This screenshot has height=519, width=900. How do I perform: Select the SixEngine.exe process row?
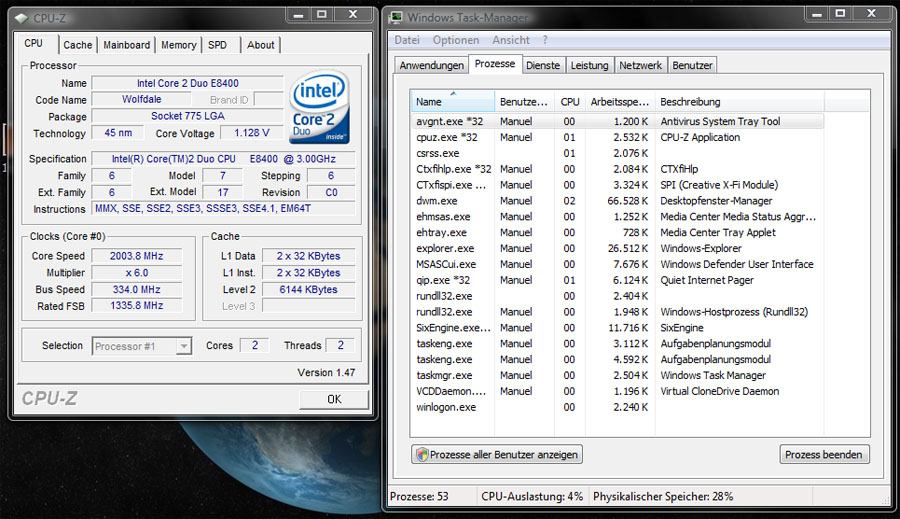618,328
